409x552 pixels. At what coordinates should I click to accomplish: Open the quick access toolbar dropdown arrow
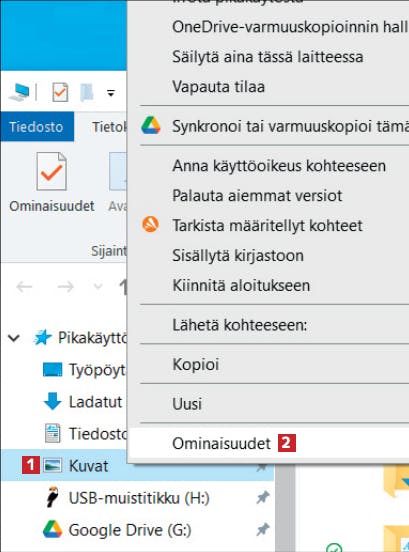111,93
